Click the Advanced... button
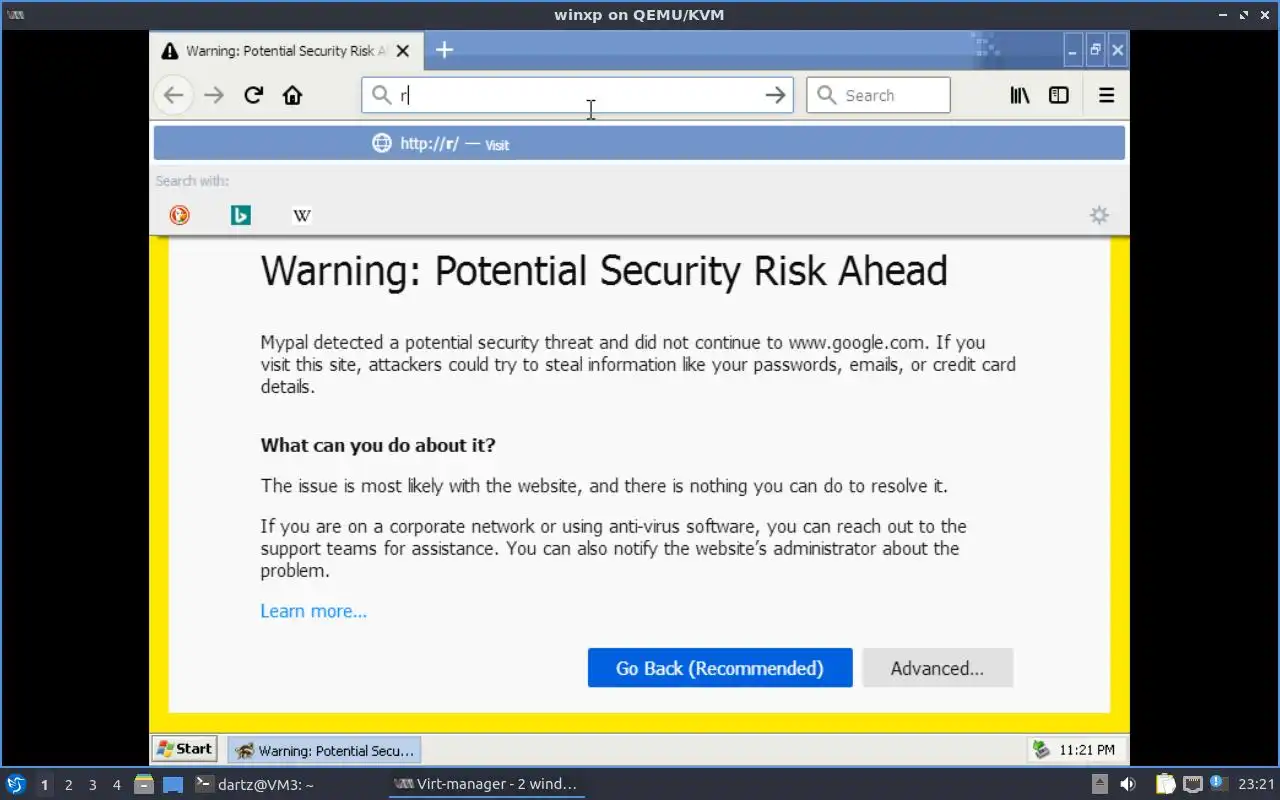The width and height of the screenshot is (1280, 800). coord(937,668)
